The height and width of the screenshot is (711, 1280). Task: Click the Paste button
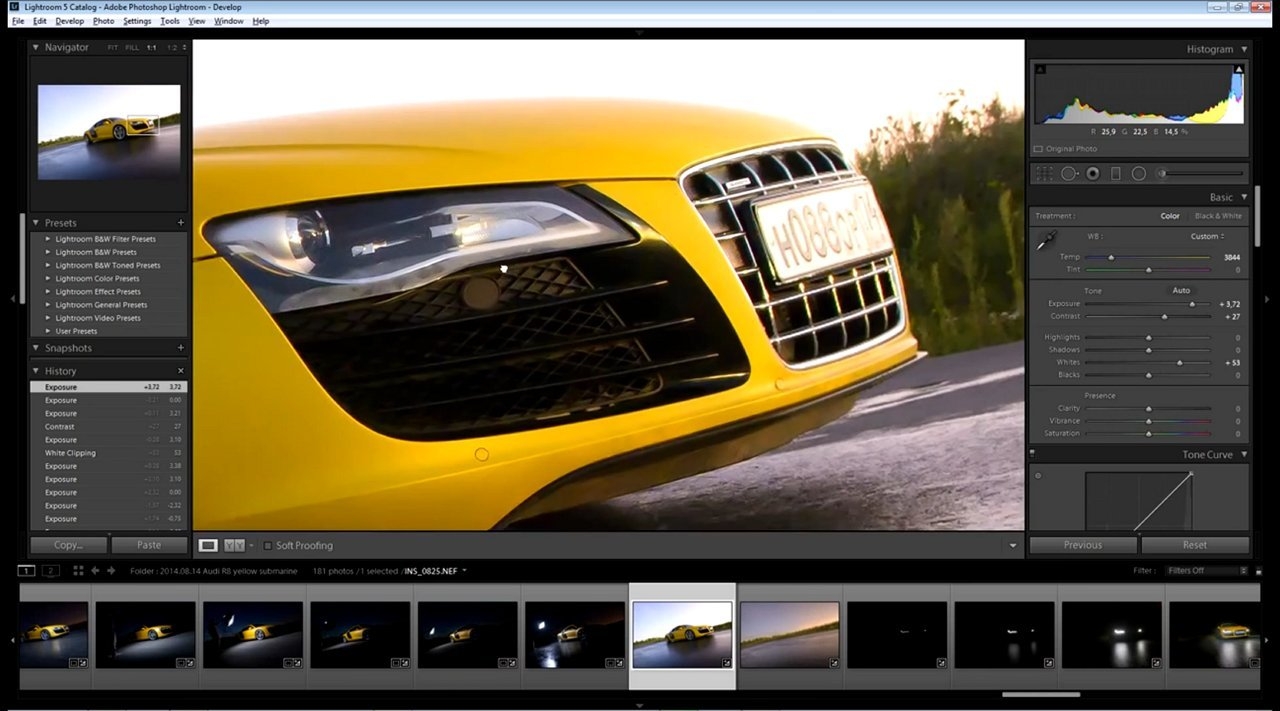click(149, 545)
